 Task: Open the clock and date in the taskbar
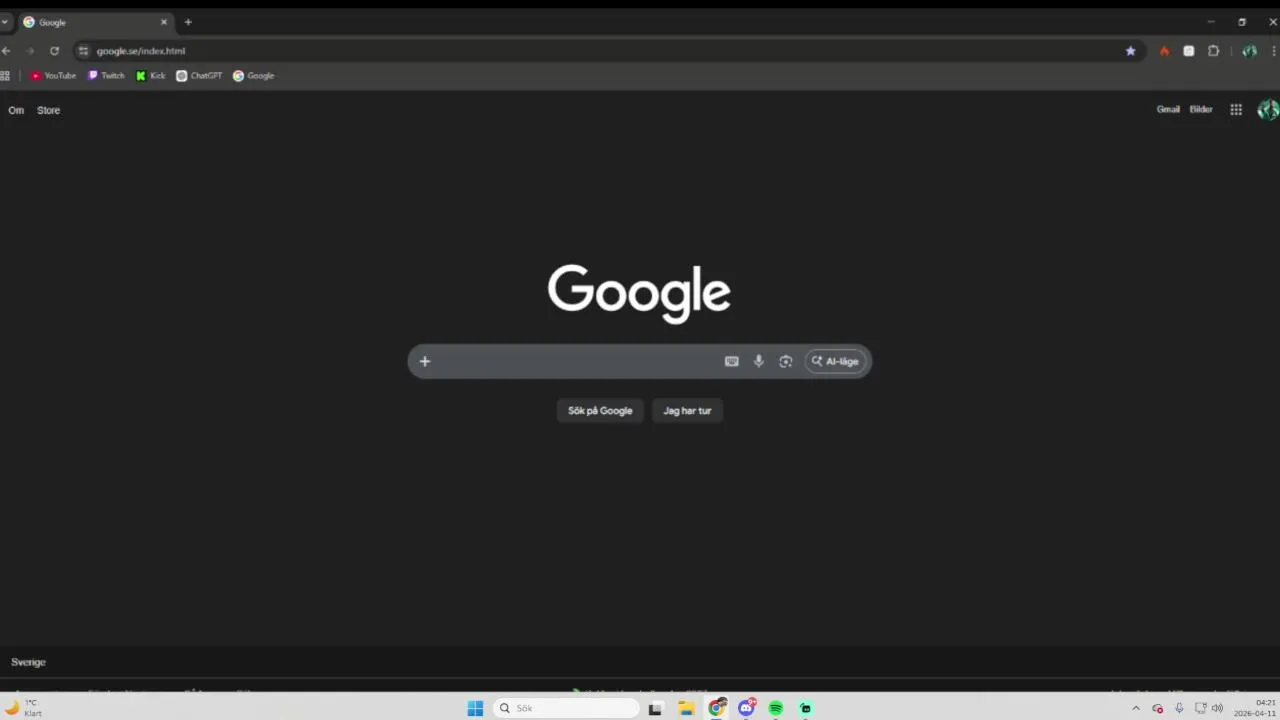(1255, 708)
